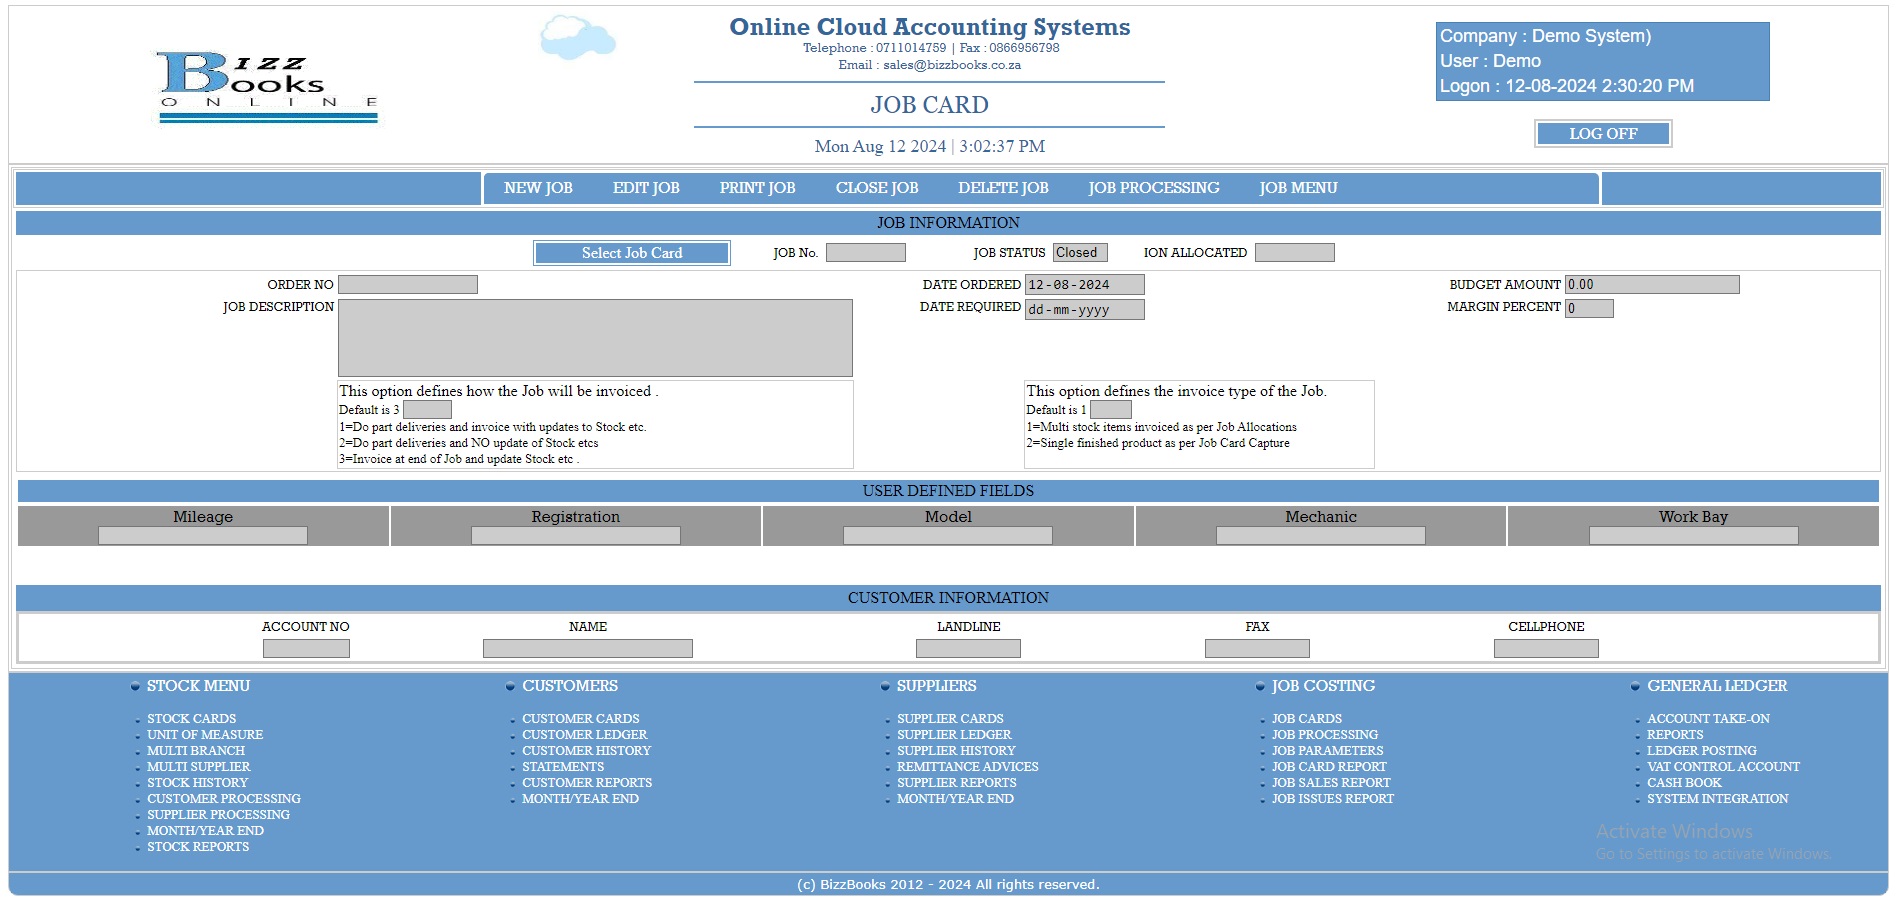1899x905 pixels.
Task: Select JOB PROCESSING in the top menu
Action: (x=1153, y=188)
